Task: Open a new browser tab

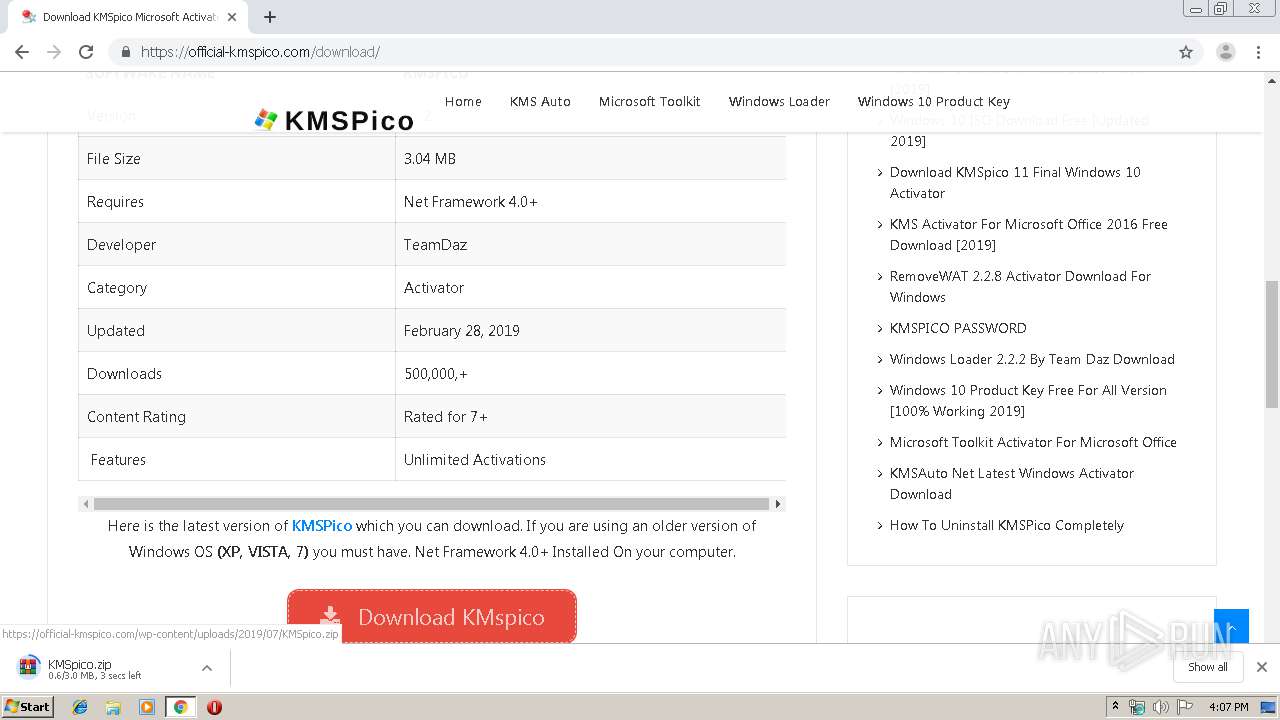Action: (270, 17)
